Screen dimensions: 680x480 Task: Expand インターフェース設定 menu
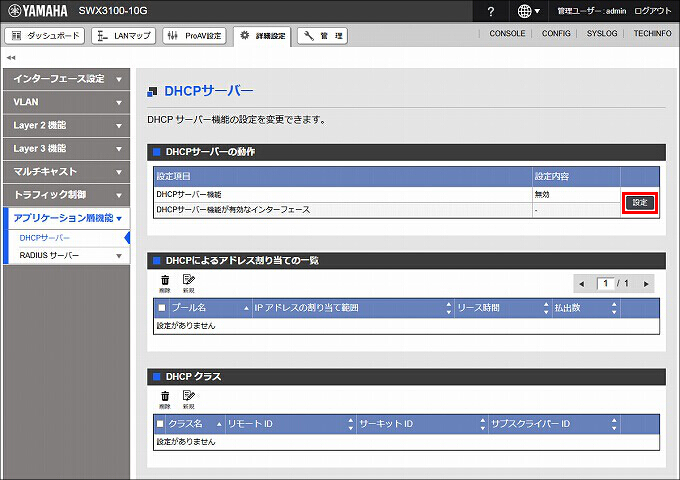point(66,79)
